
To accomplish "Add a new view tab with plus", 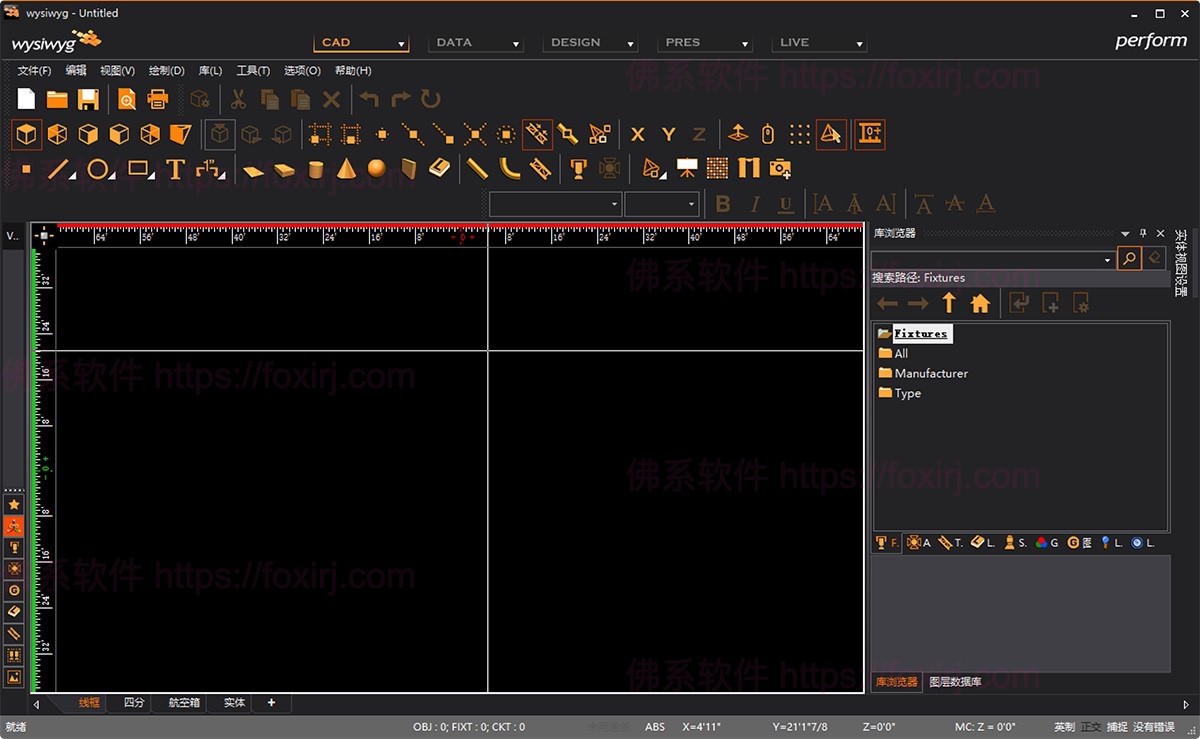I will 271,703.
